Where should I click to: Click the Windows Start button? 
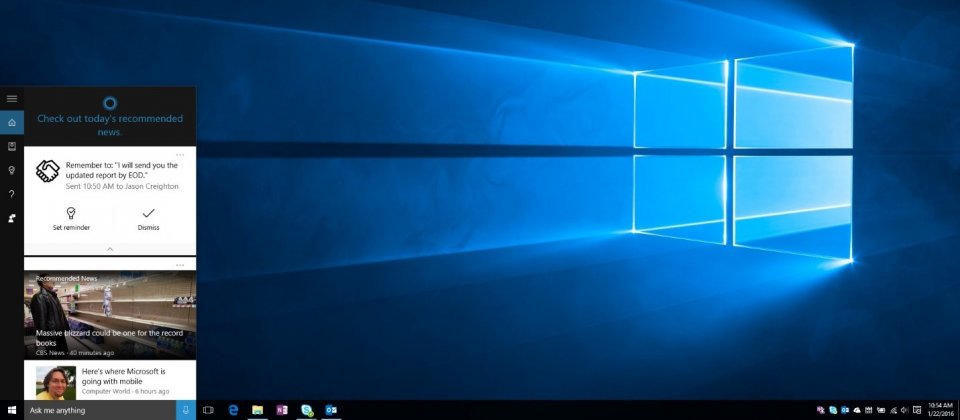click(x=12, y=410)
